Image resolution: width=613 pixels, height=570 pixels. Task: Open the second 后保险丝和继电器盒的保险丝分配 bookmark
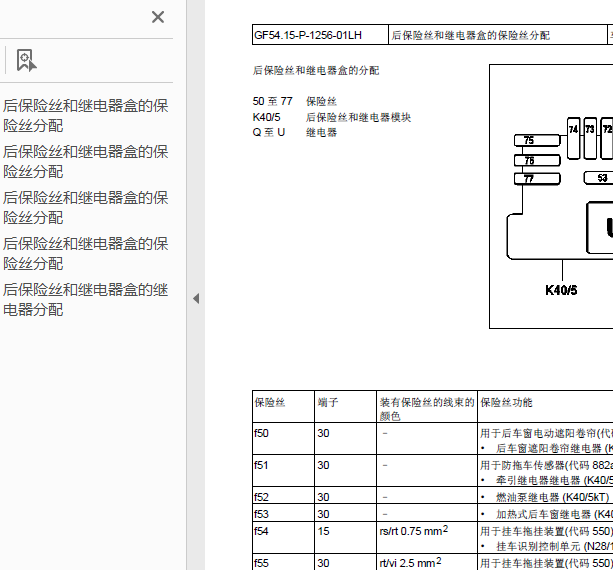click(86, 161)
